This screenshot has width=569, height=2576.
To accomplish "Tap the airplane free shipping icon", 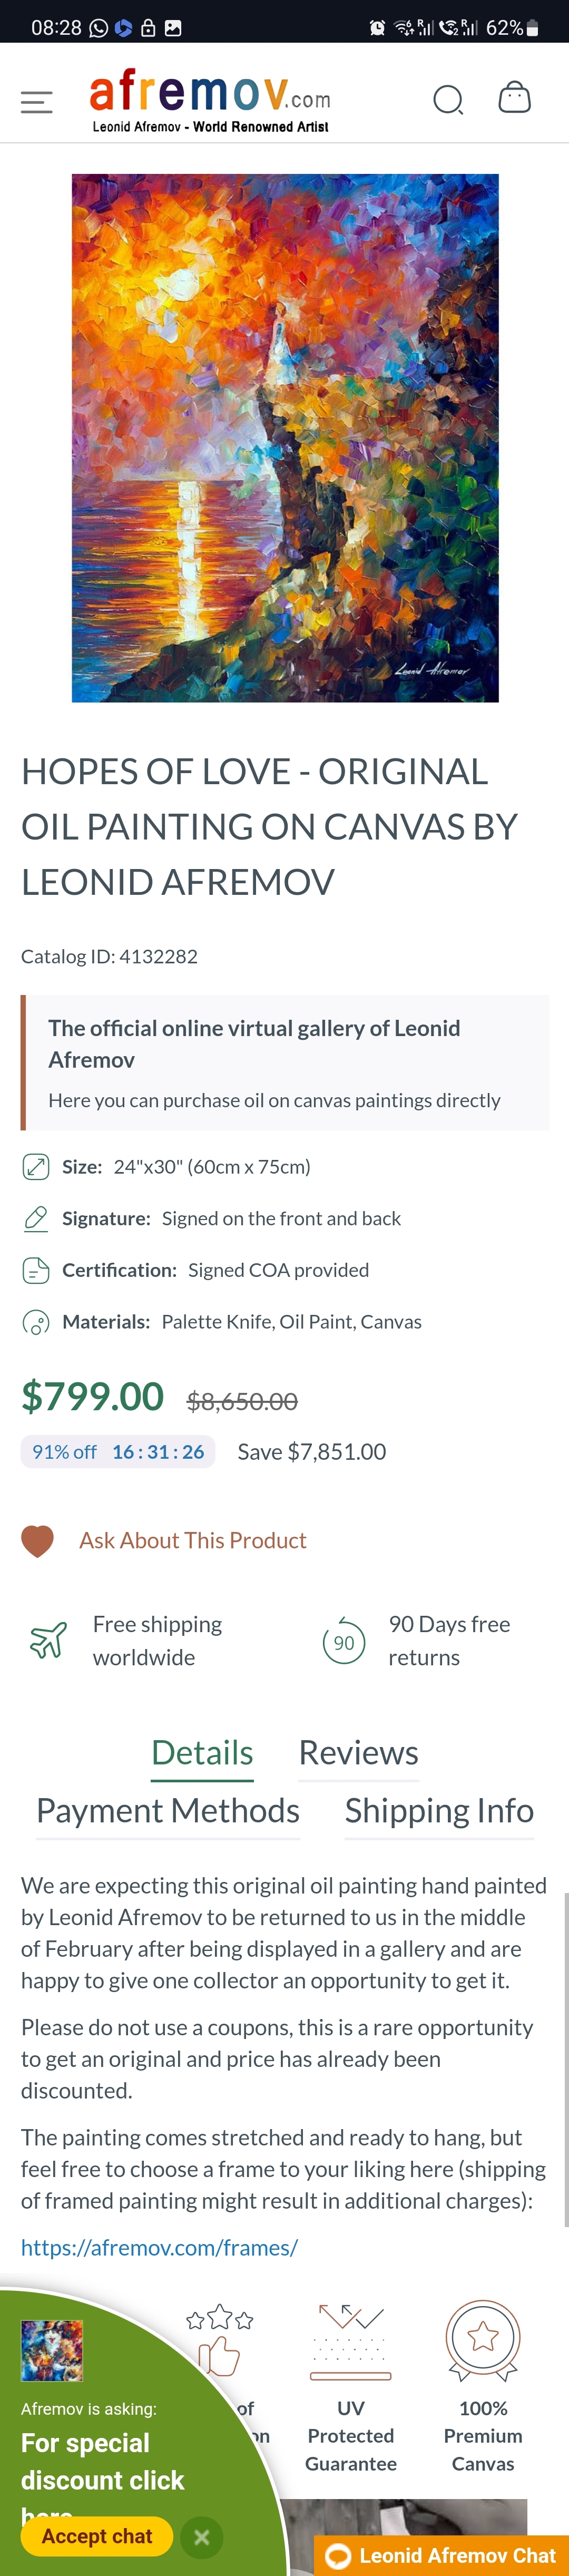I will pos(48,1640).
